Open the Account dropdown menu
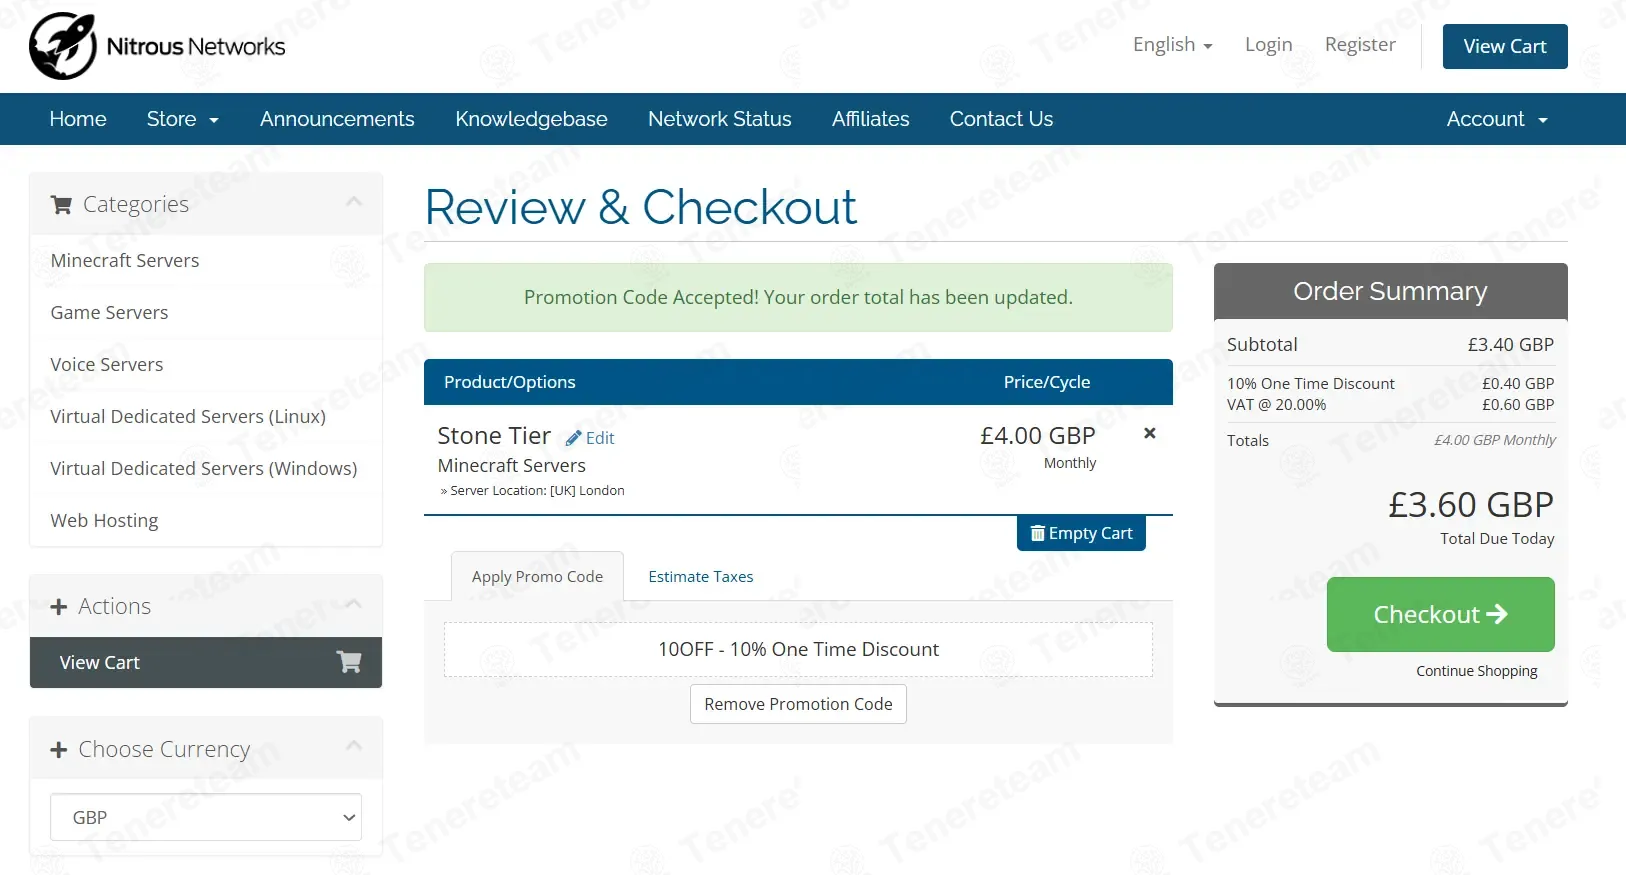1626x875 pixels. [1497, 119]
